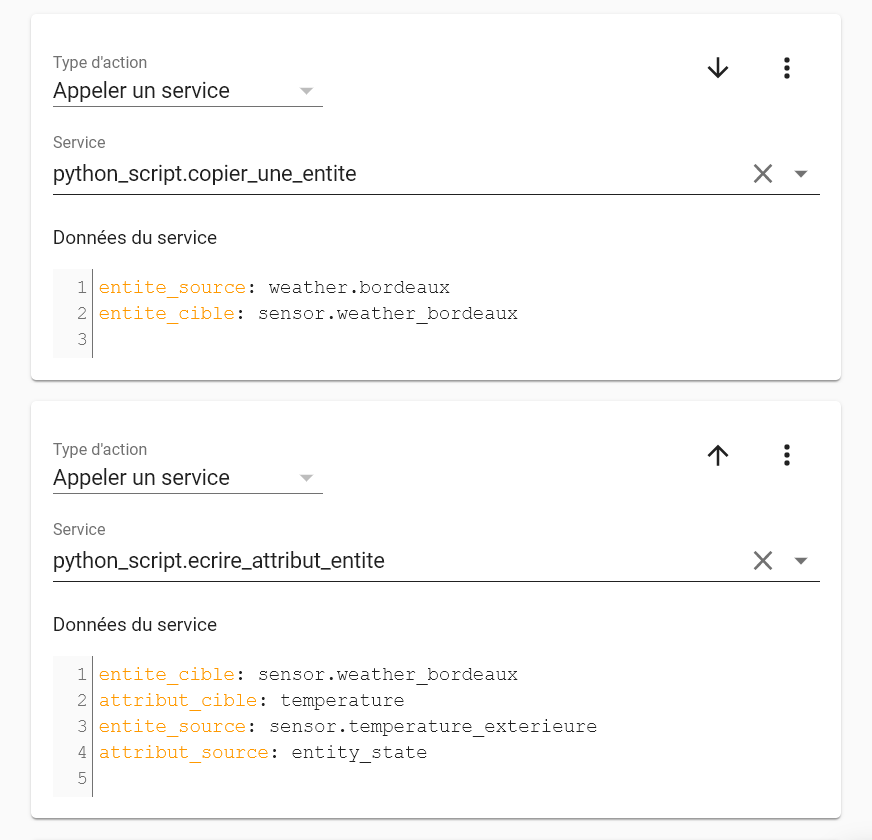Click the python_script.ecrire_attribut_entite service input

(x=398, y=561)
